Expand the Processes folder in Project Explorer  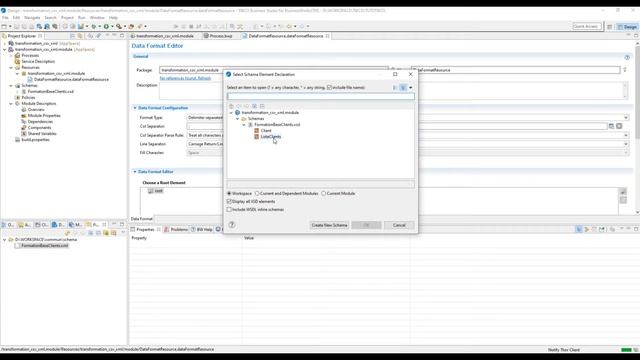(x=11, y=55)
